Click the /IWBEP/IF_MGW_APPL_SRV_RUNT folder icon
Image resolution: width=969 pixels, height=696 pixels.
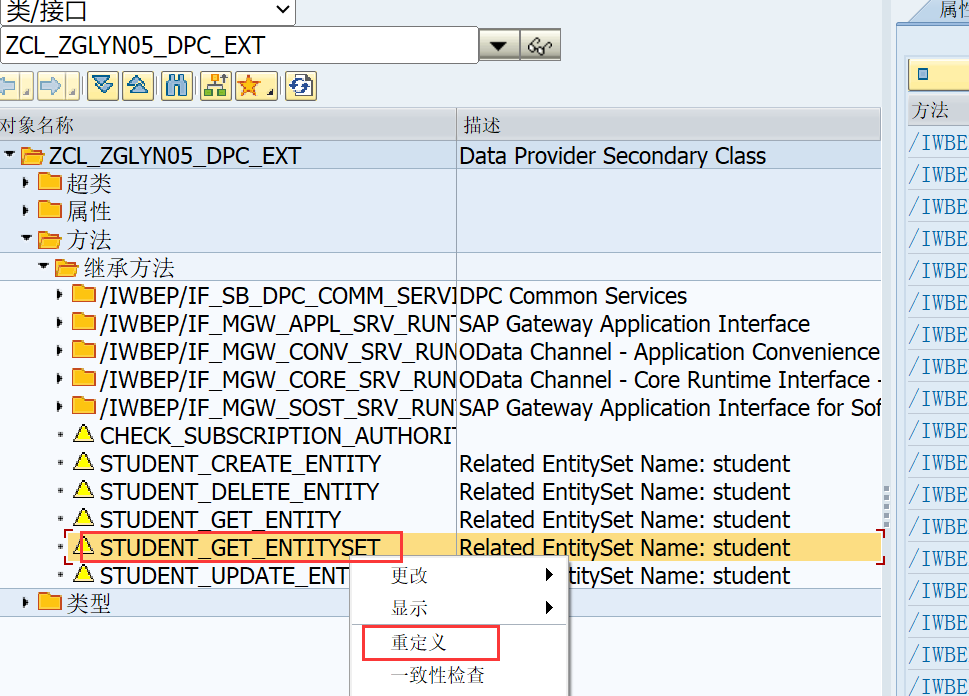(x=83, y=321)
